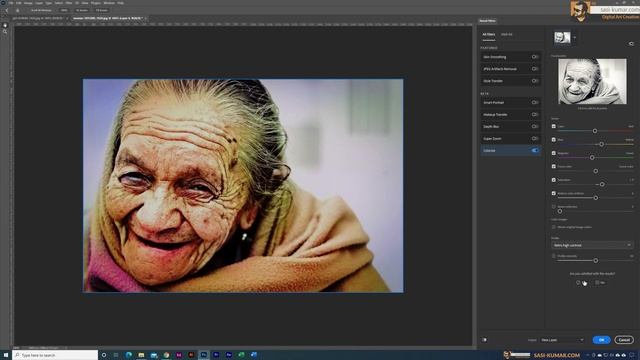
Task: Switch to the All filters tab
Action: [489, 35]
